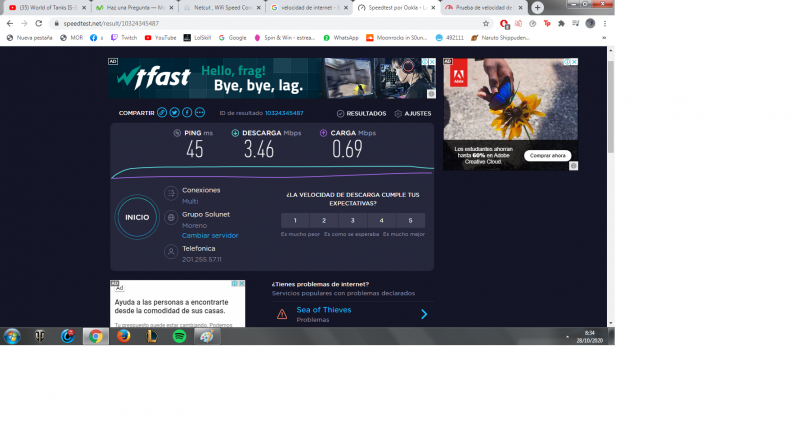Close the wtfast banner ad
The image size is (800, 444).
(432, 62)
